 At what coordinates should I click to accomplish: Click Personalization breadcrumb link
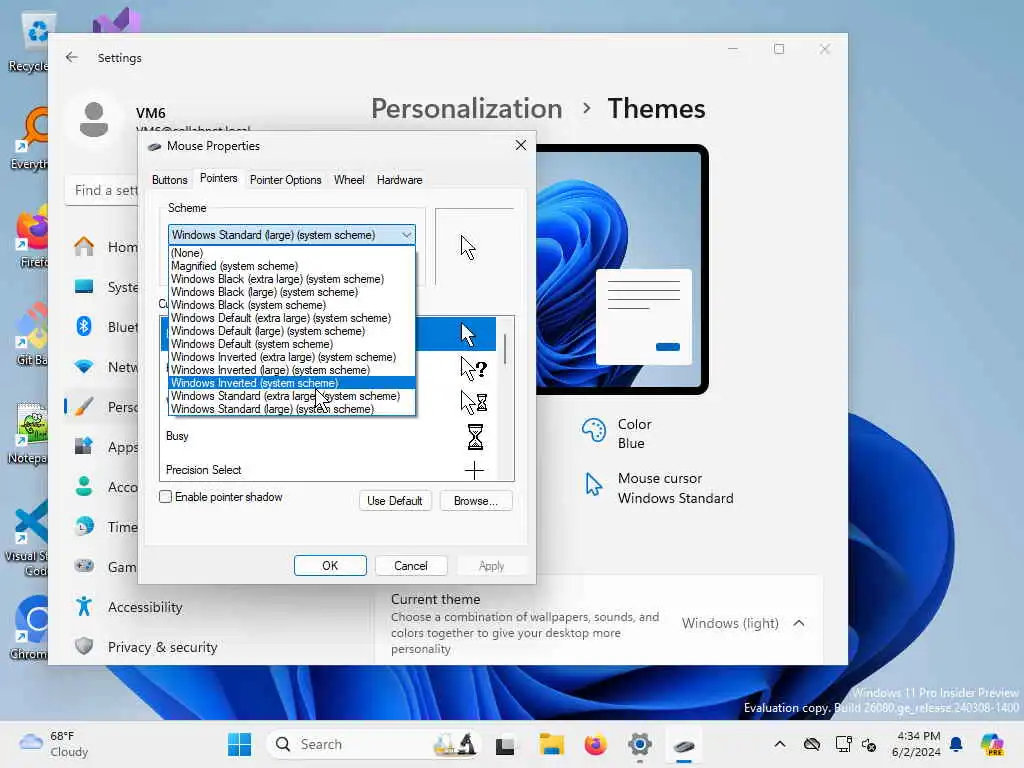(x=466, y=108)
